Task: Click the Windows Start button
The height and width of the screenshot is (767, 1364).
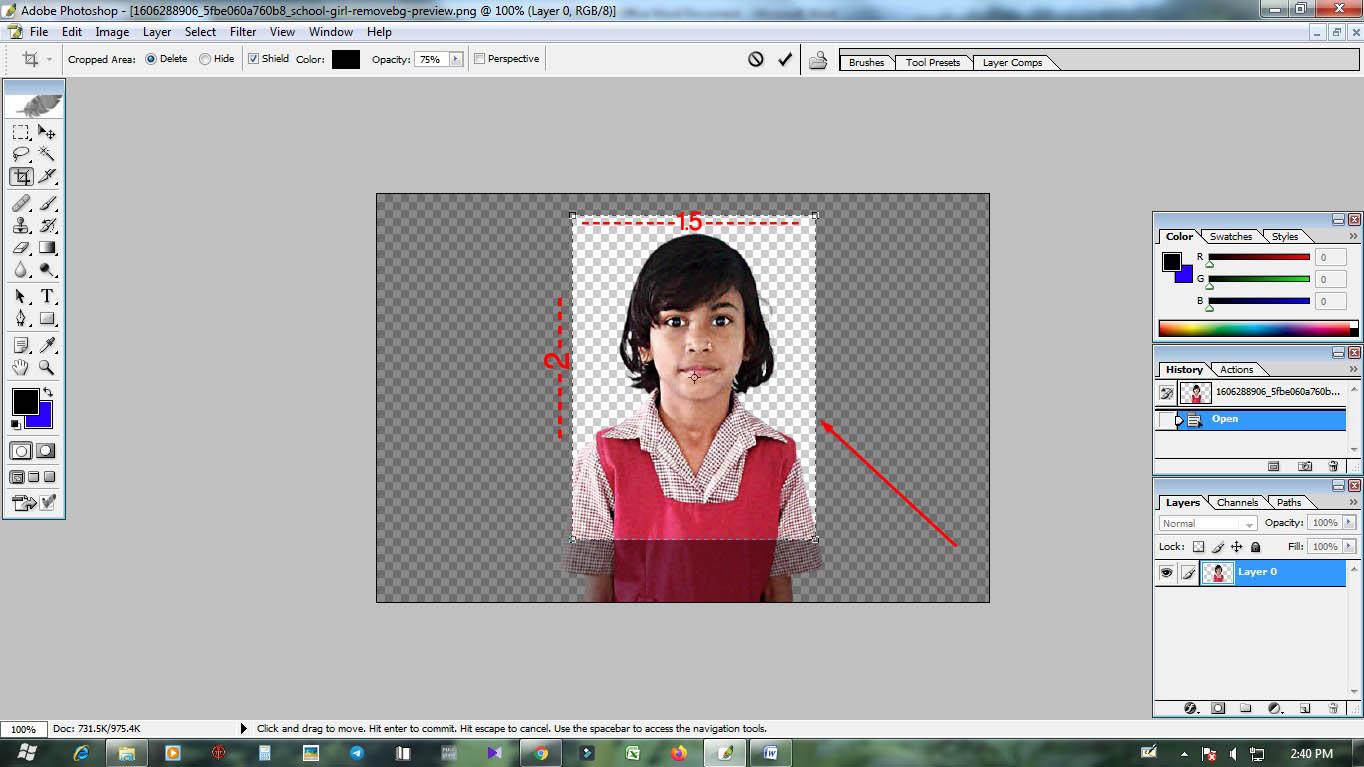Action: pos(26,752)
